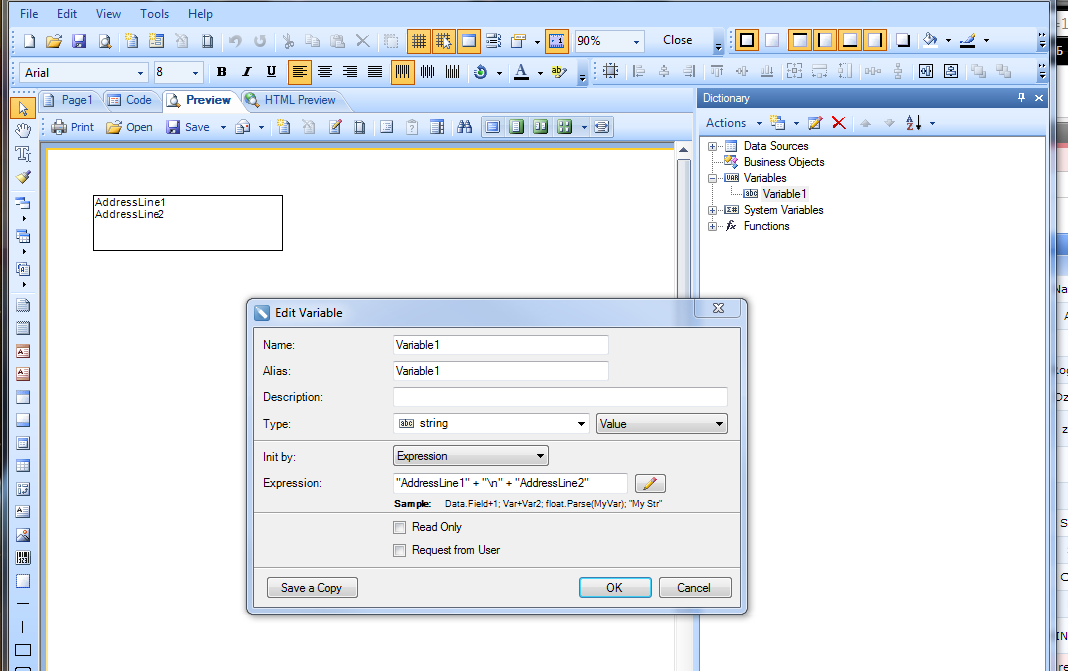
Task: Click Open in preview toolbar
Action: [129, 127]
